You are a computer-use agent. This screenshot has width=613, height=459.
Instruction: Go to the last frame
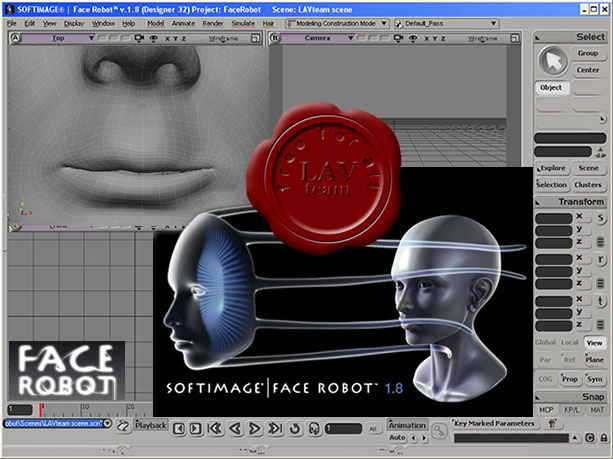pos(274,429)
